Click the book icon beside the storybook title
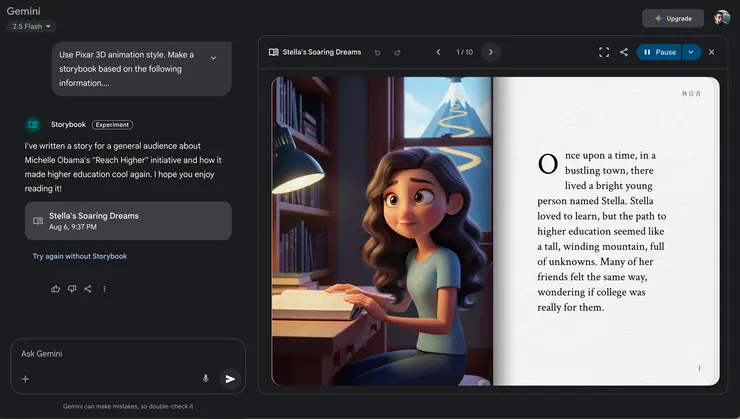The height and width of the screenshot is (419, 740). pyautogui.click(x=274, y=52)
